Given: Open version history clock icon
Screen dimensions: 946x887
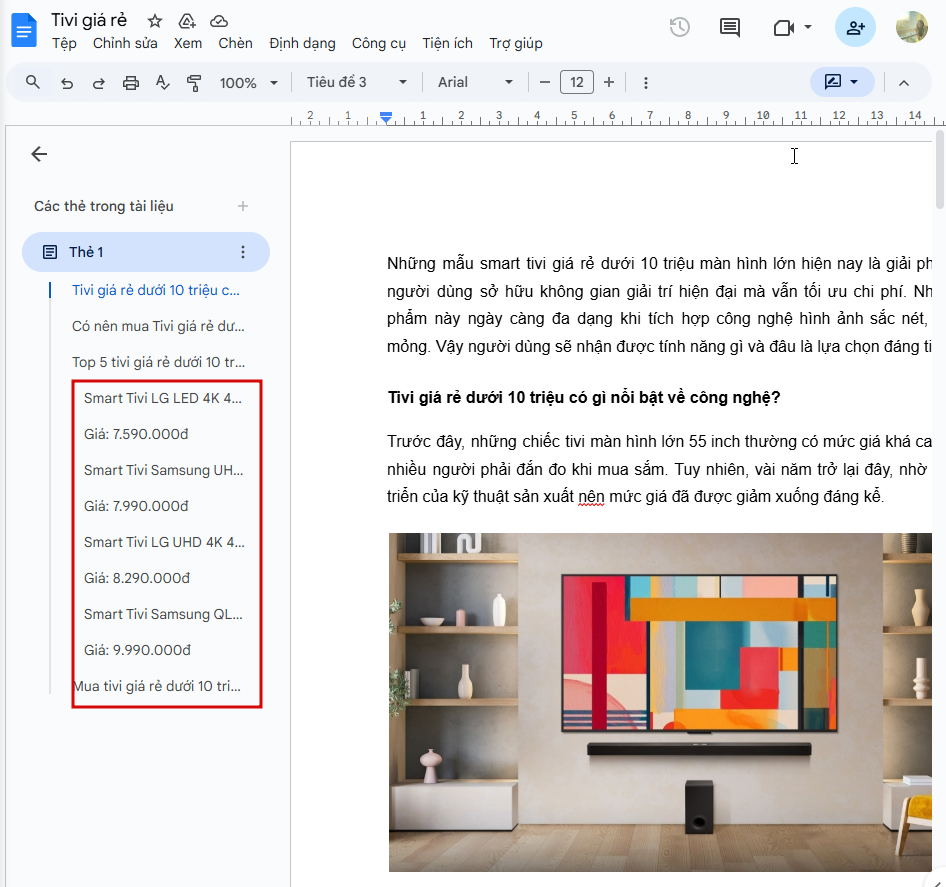Looking at the screenshot, I should tap(680, 27).
